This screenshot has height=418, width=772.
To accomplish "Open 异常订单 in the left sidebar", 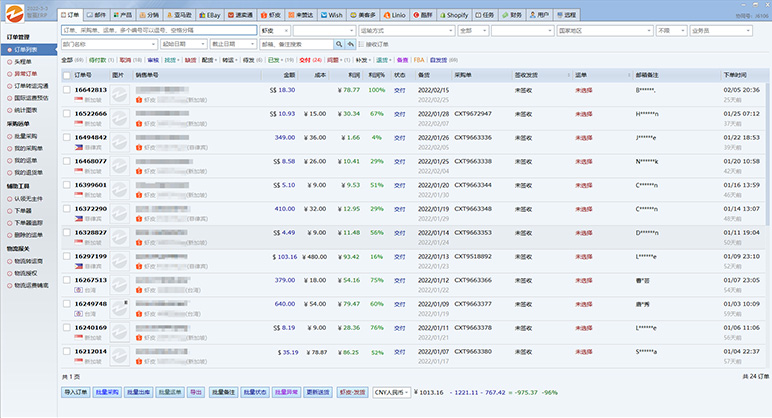I will click(x=25, y=73).
